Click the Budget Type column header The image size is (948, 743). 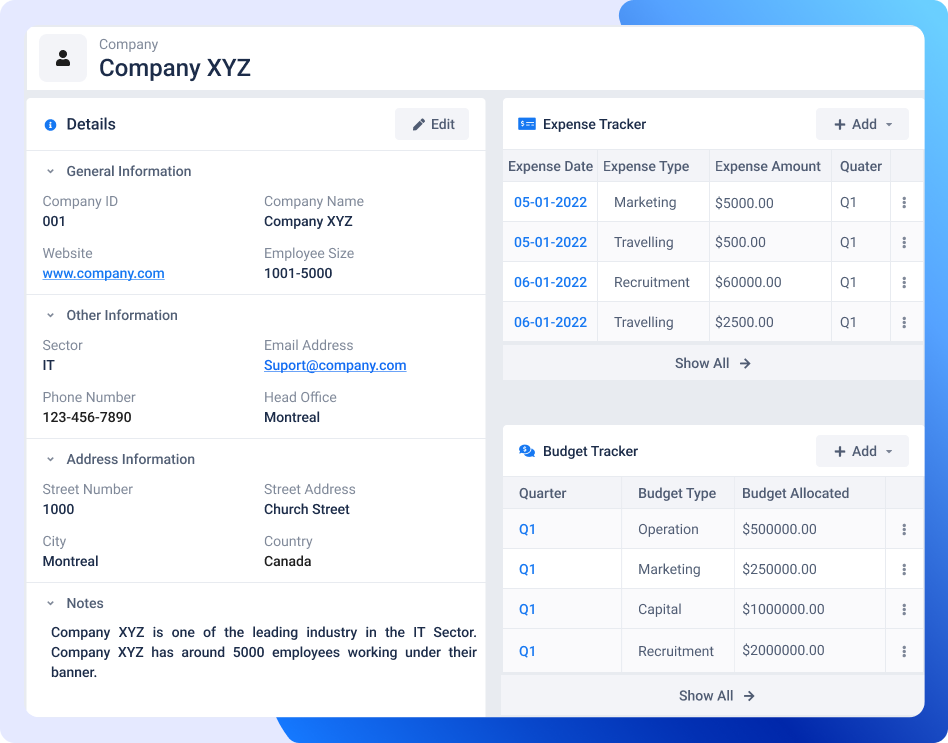coord(677,493)
